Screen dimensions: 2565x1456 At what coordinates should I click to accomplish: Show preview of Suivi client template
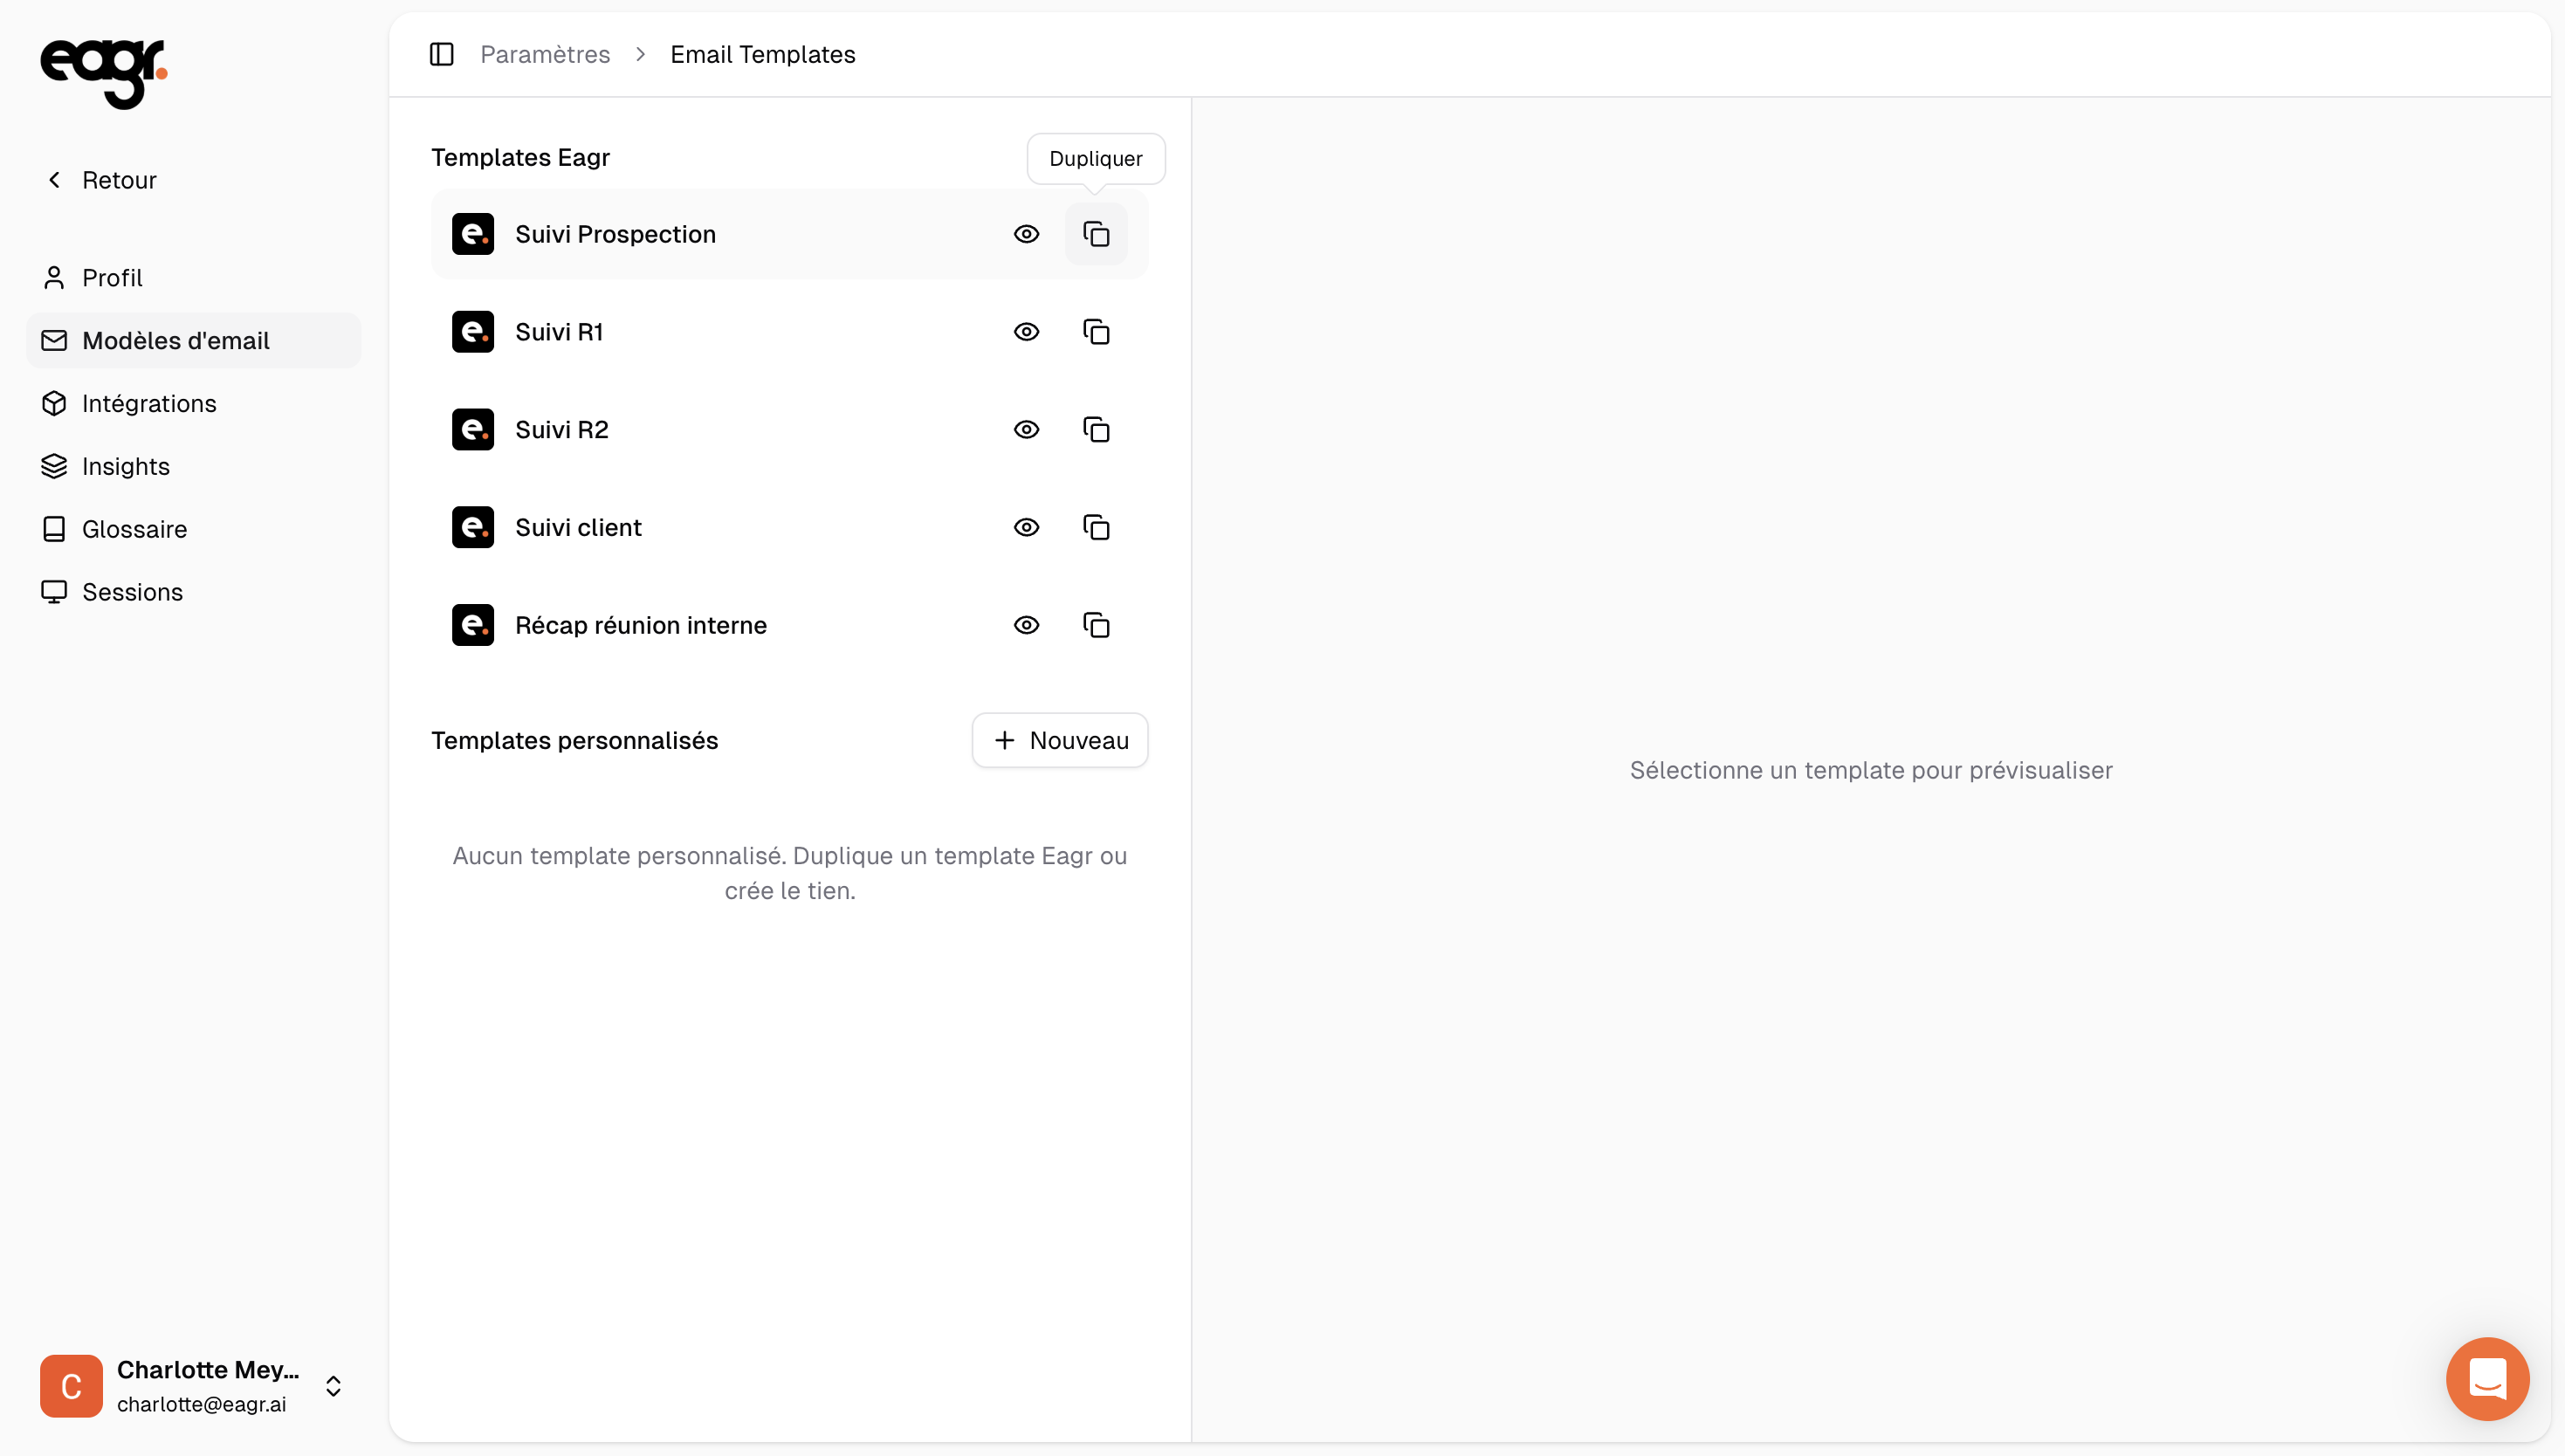(1026, 527)
